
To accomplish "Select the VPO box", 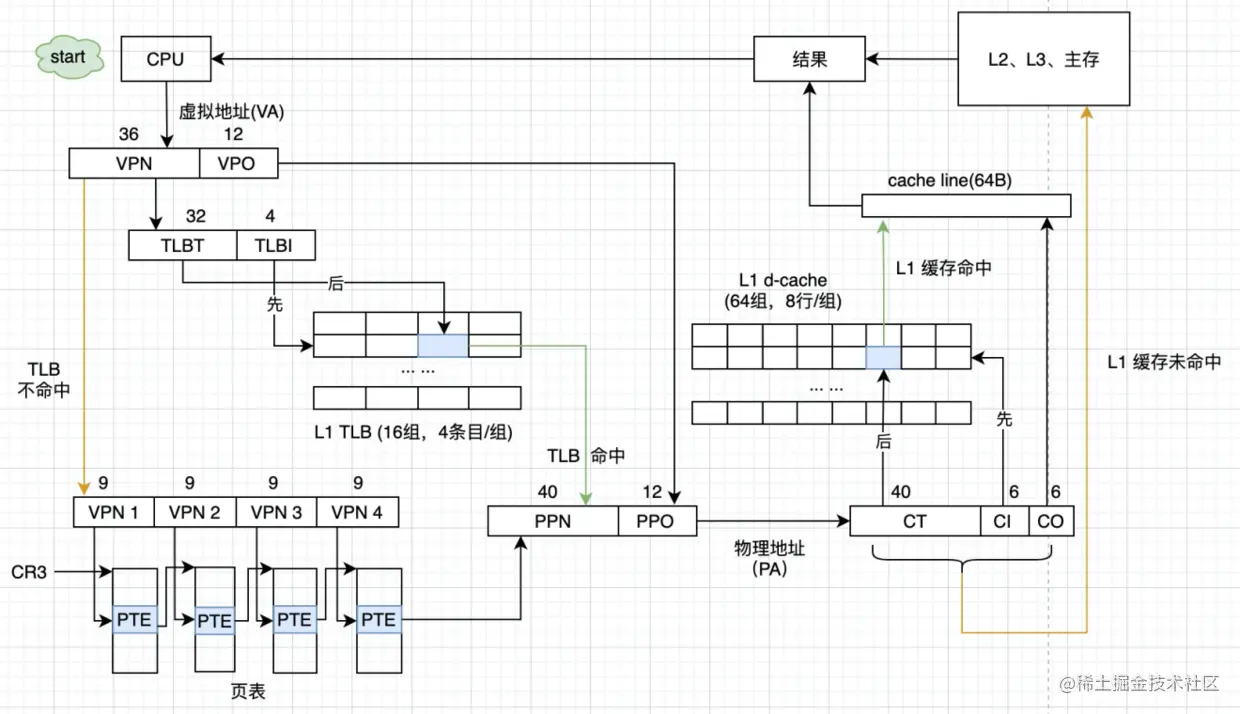I will [238, 163].
